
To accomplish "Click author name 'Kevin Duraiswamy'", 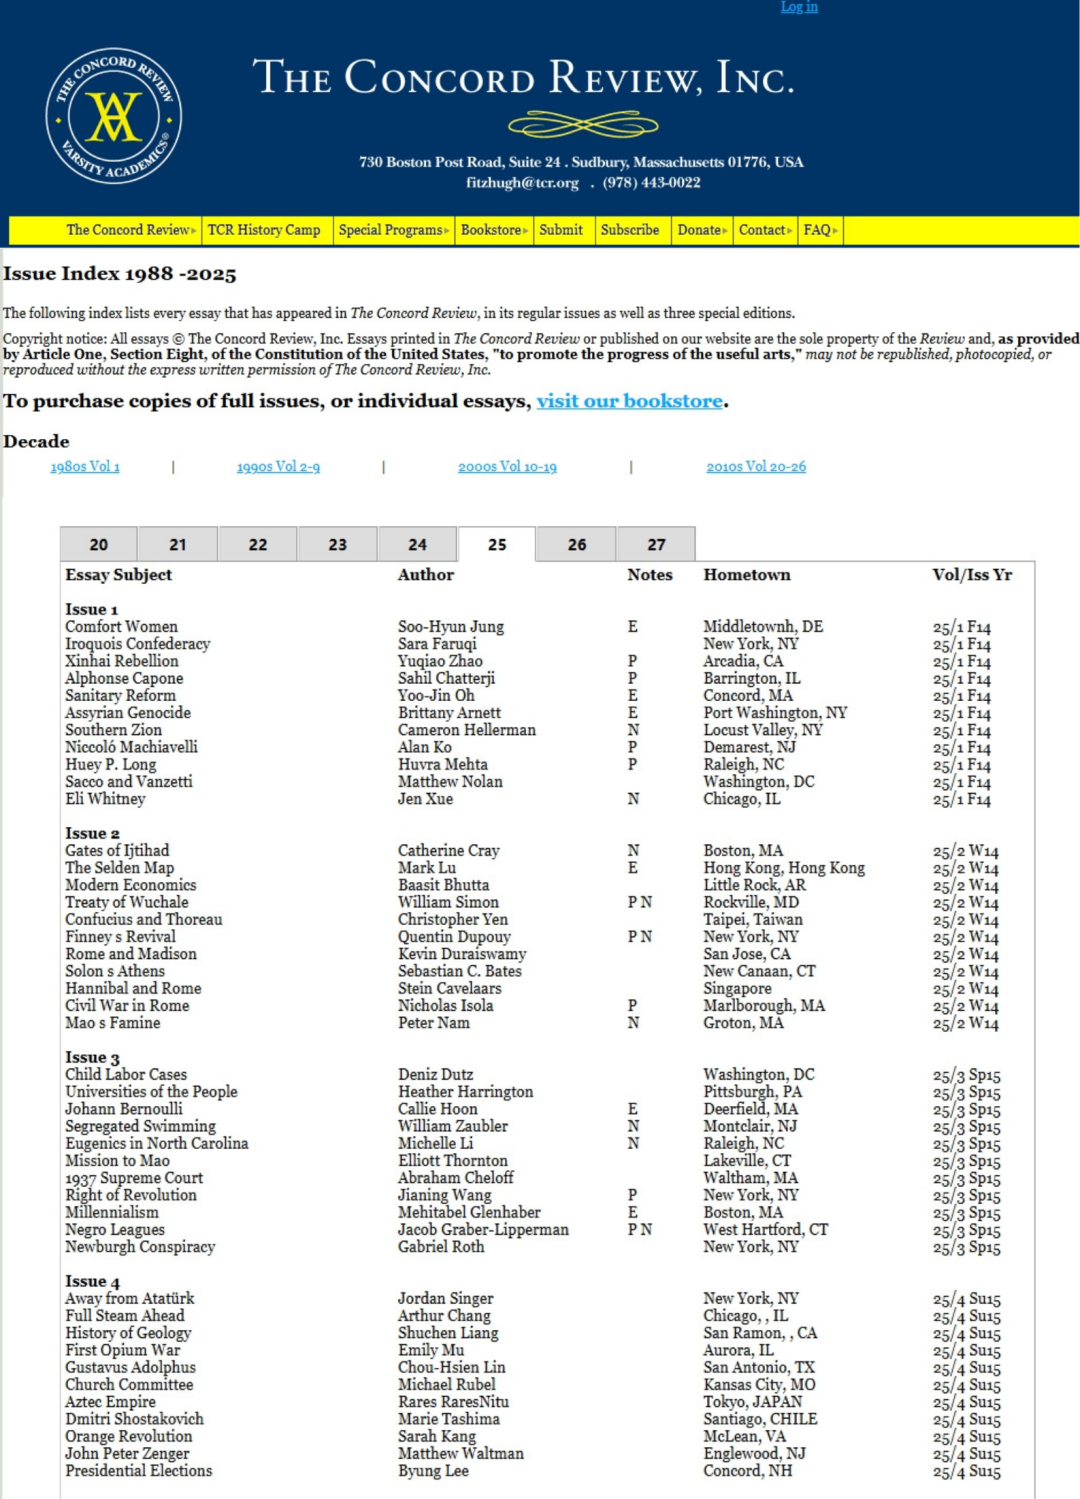I will click(x=462, y=954).
